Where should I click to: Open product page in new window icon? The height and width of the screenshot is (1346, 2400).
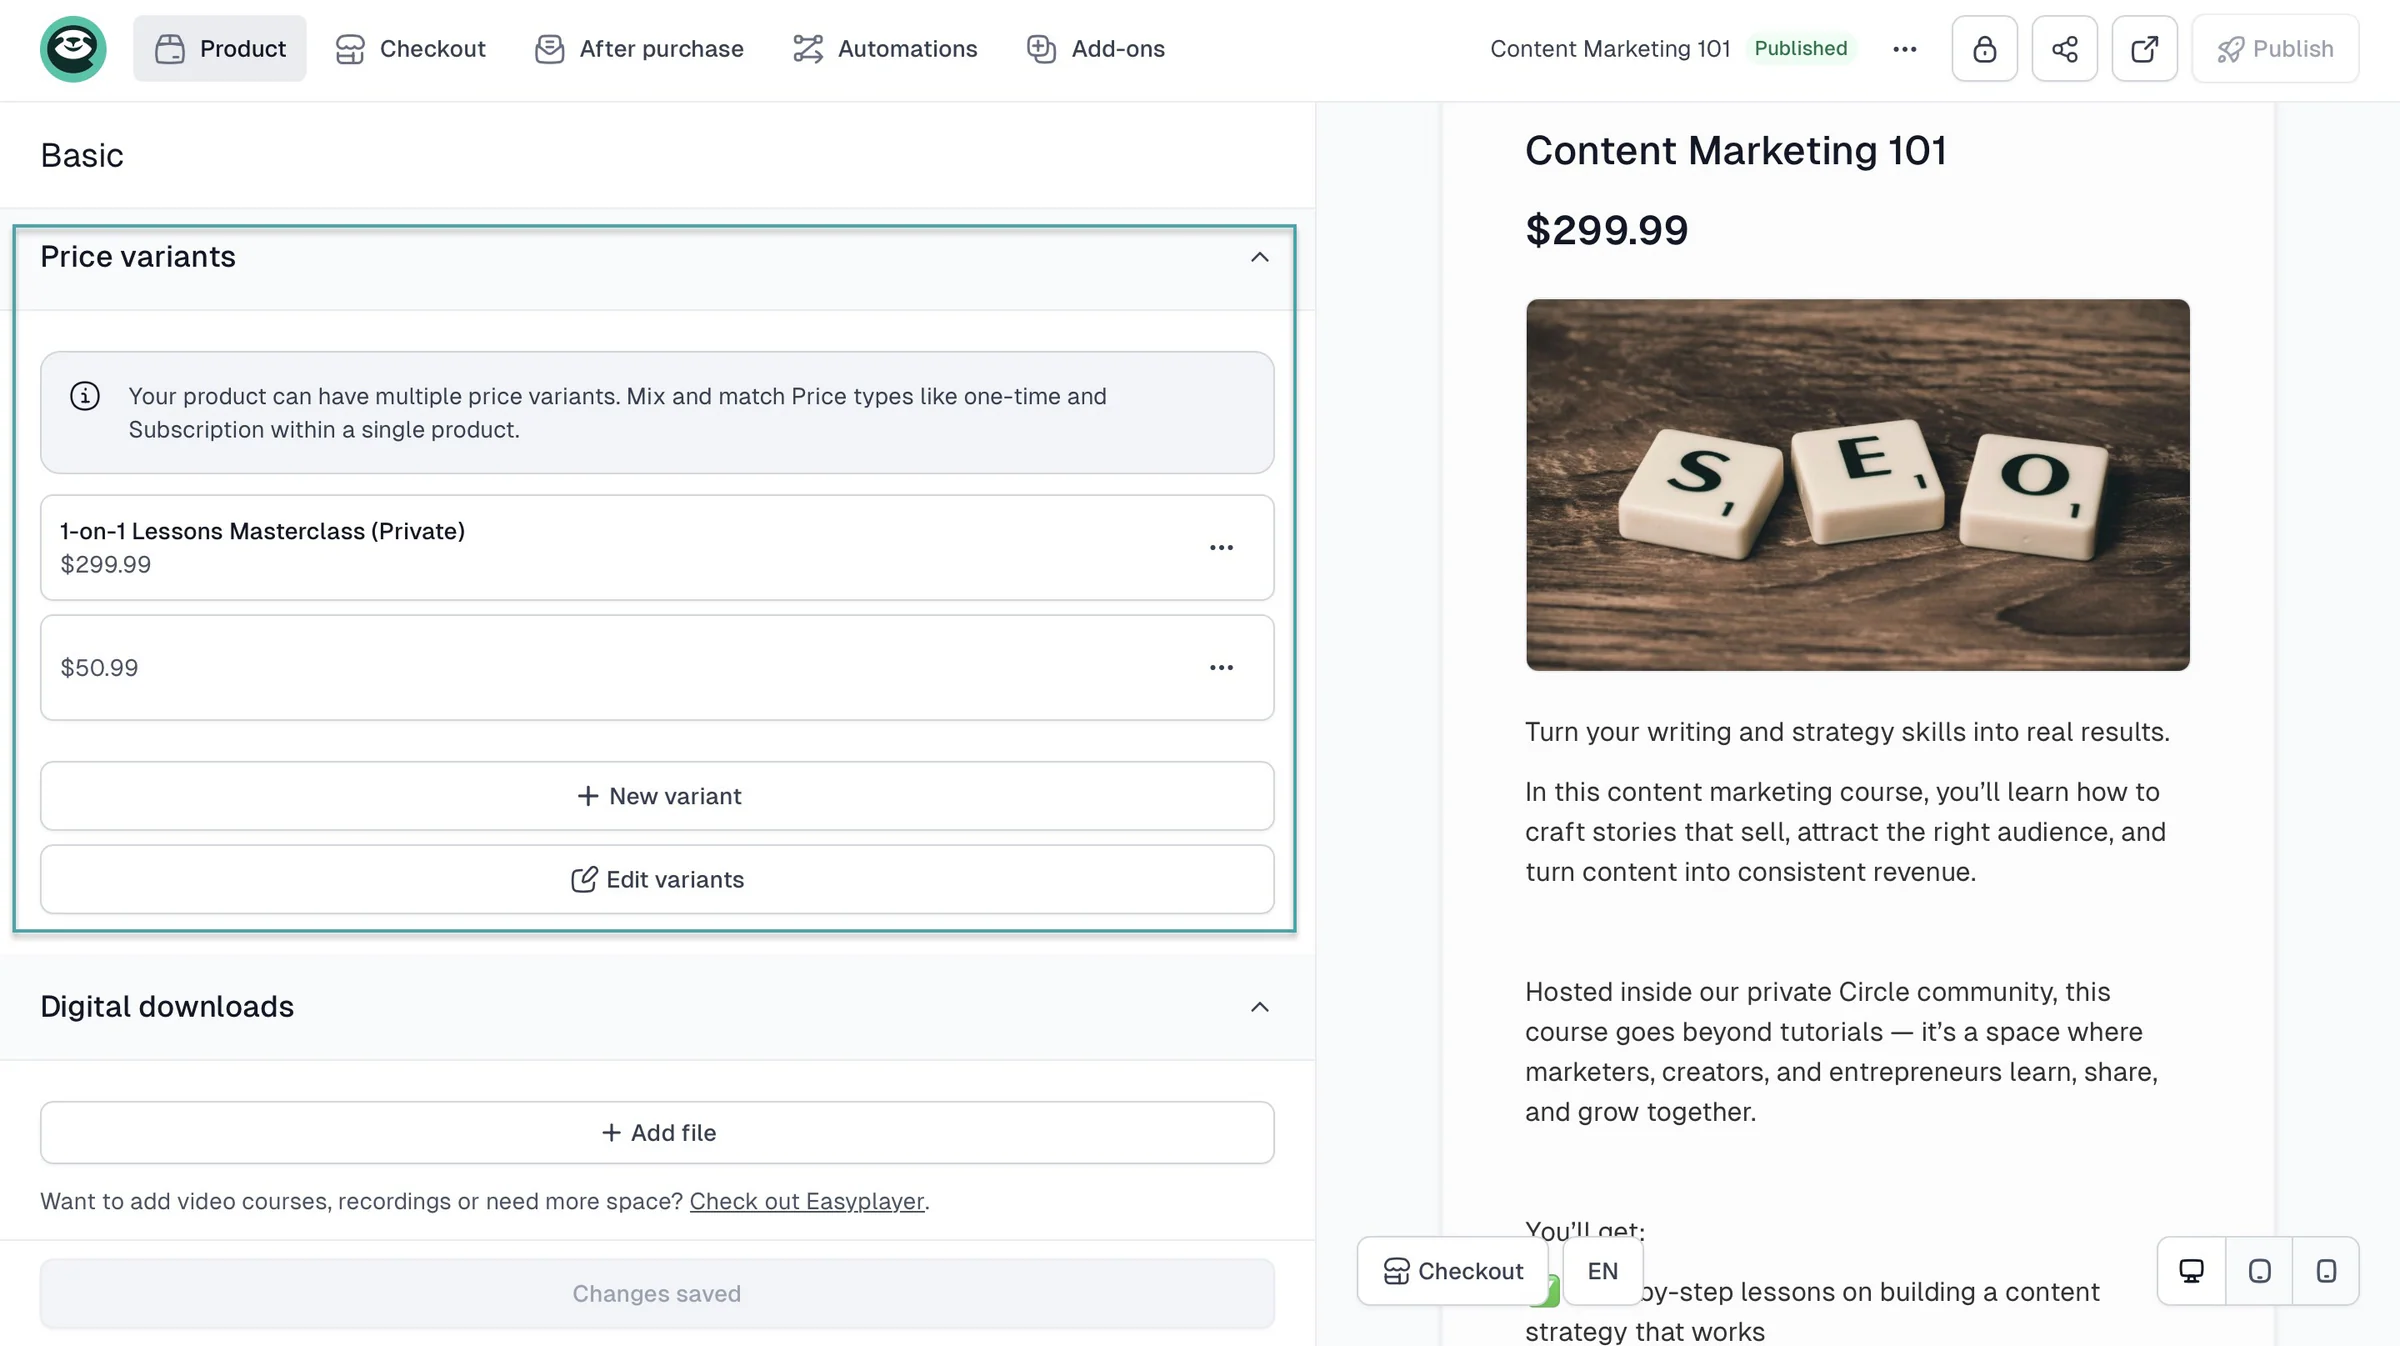point(2145,49)
